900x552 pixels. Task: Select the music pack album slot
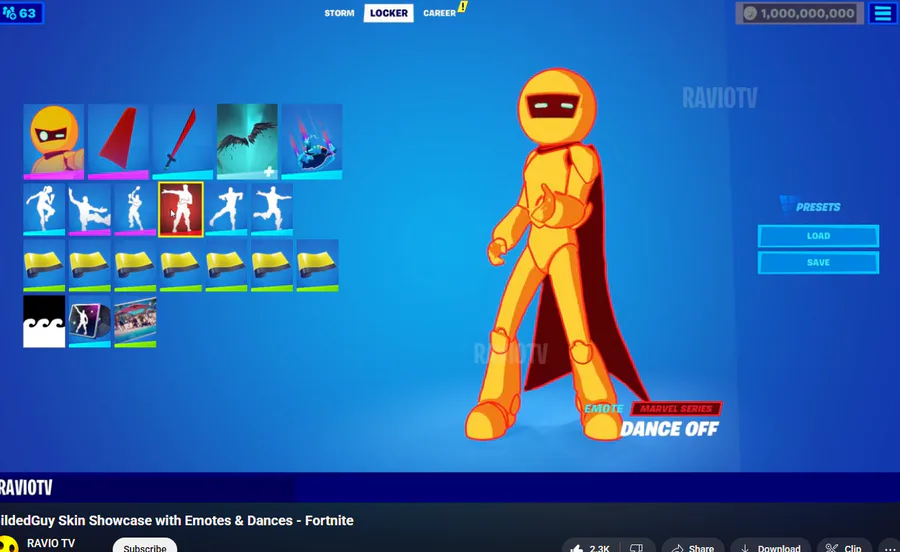[90, 321]
